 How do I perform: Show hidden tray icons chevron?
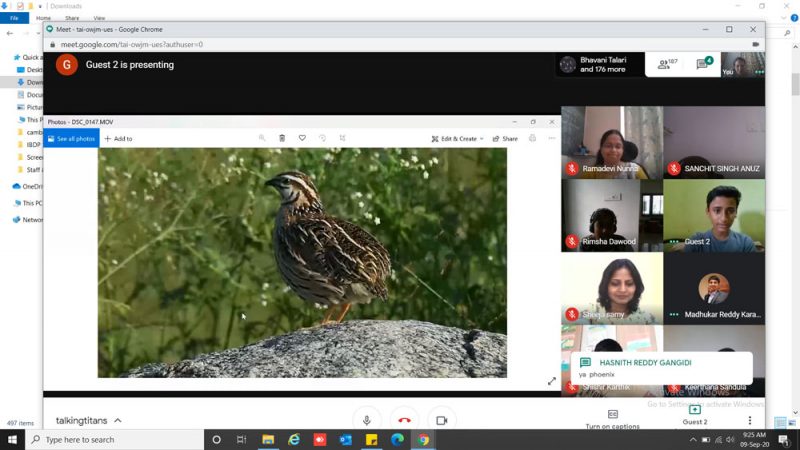coord(693,439)
